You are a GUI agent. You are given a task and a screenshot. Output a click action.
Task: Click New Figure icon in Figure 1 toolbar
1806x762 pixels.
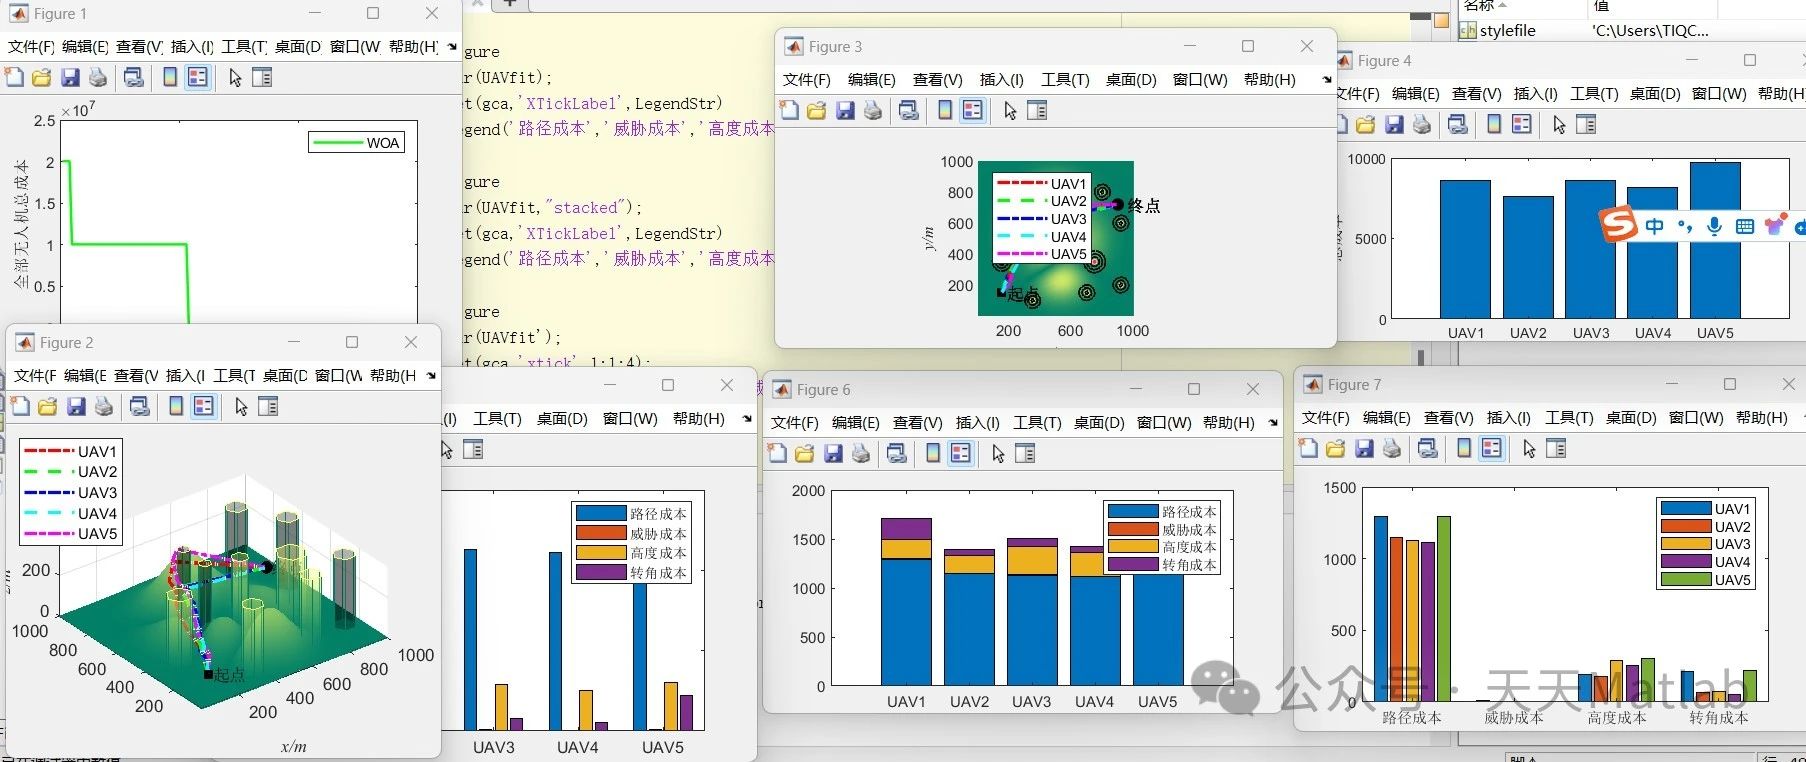pos(14,77)
